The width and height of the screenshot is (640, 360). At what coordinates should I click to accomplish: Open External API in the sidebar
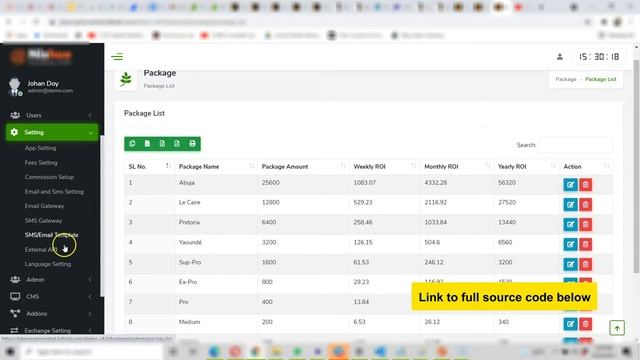pos(41,249)
